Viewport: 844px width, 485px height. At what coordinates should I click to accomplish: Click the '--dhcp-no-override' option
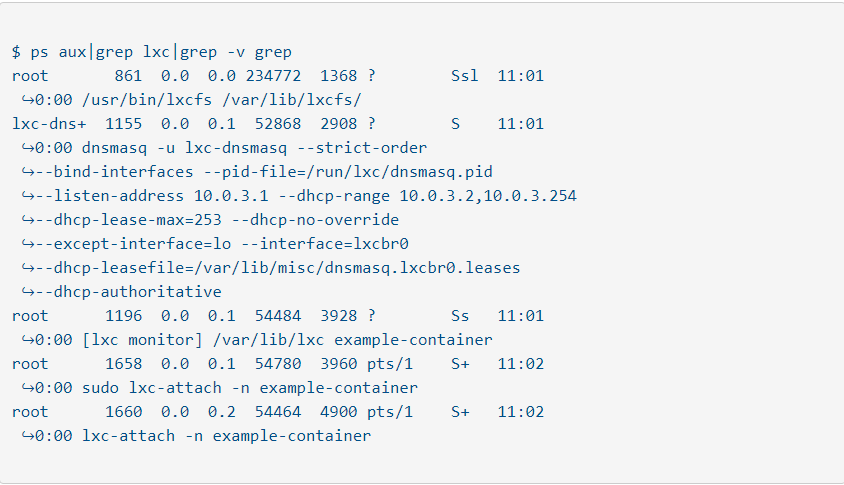click(x=315, y=220)
